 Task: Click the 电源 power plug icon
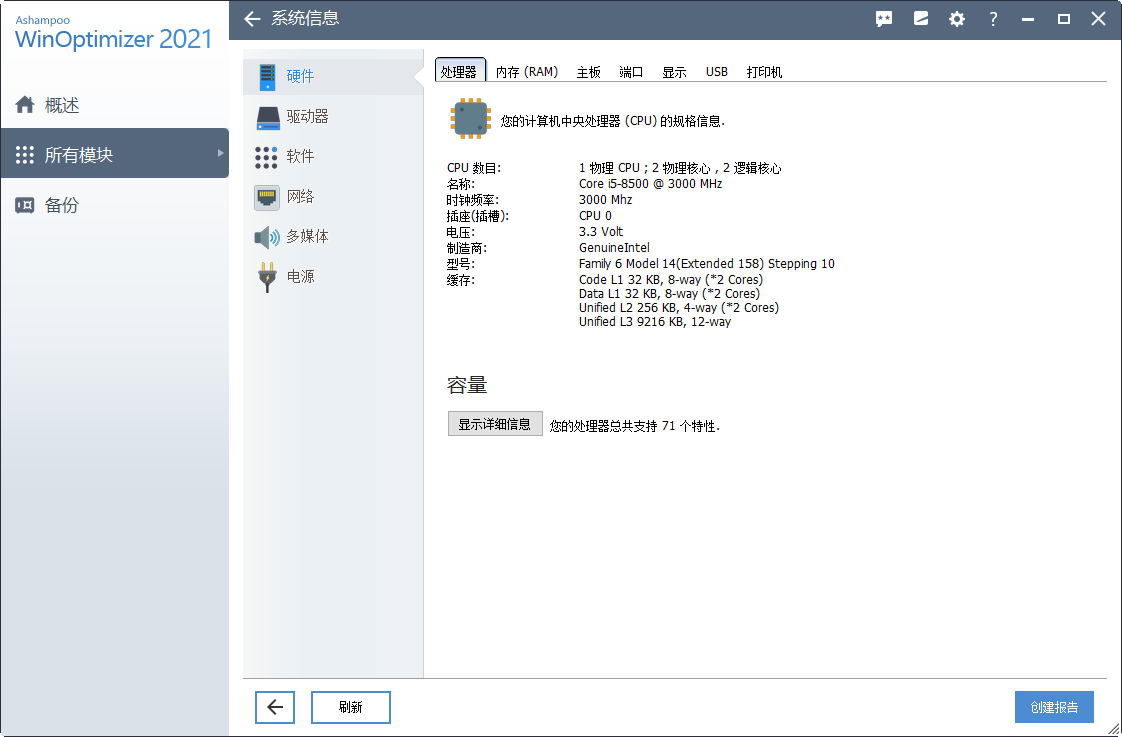point(267,277)
